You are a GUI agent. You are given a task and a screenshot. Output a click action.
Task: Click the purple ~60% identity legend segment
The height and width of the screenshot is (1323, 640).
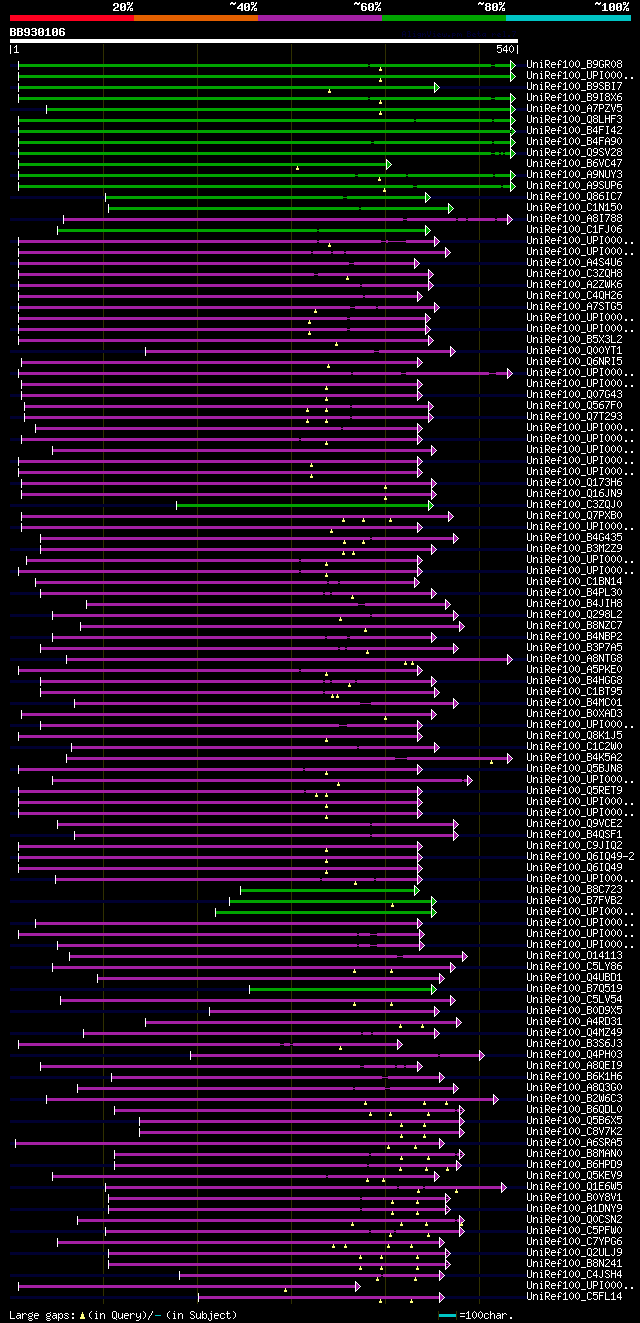[x=320, y=18]
